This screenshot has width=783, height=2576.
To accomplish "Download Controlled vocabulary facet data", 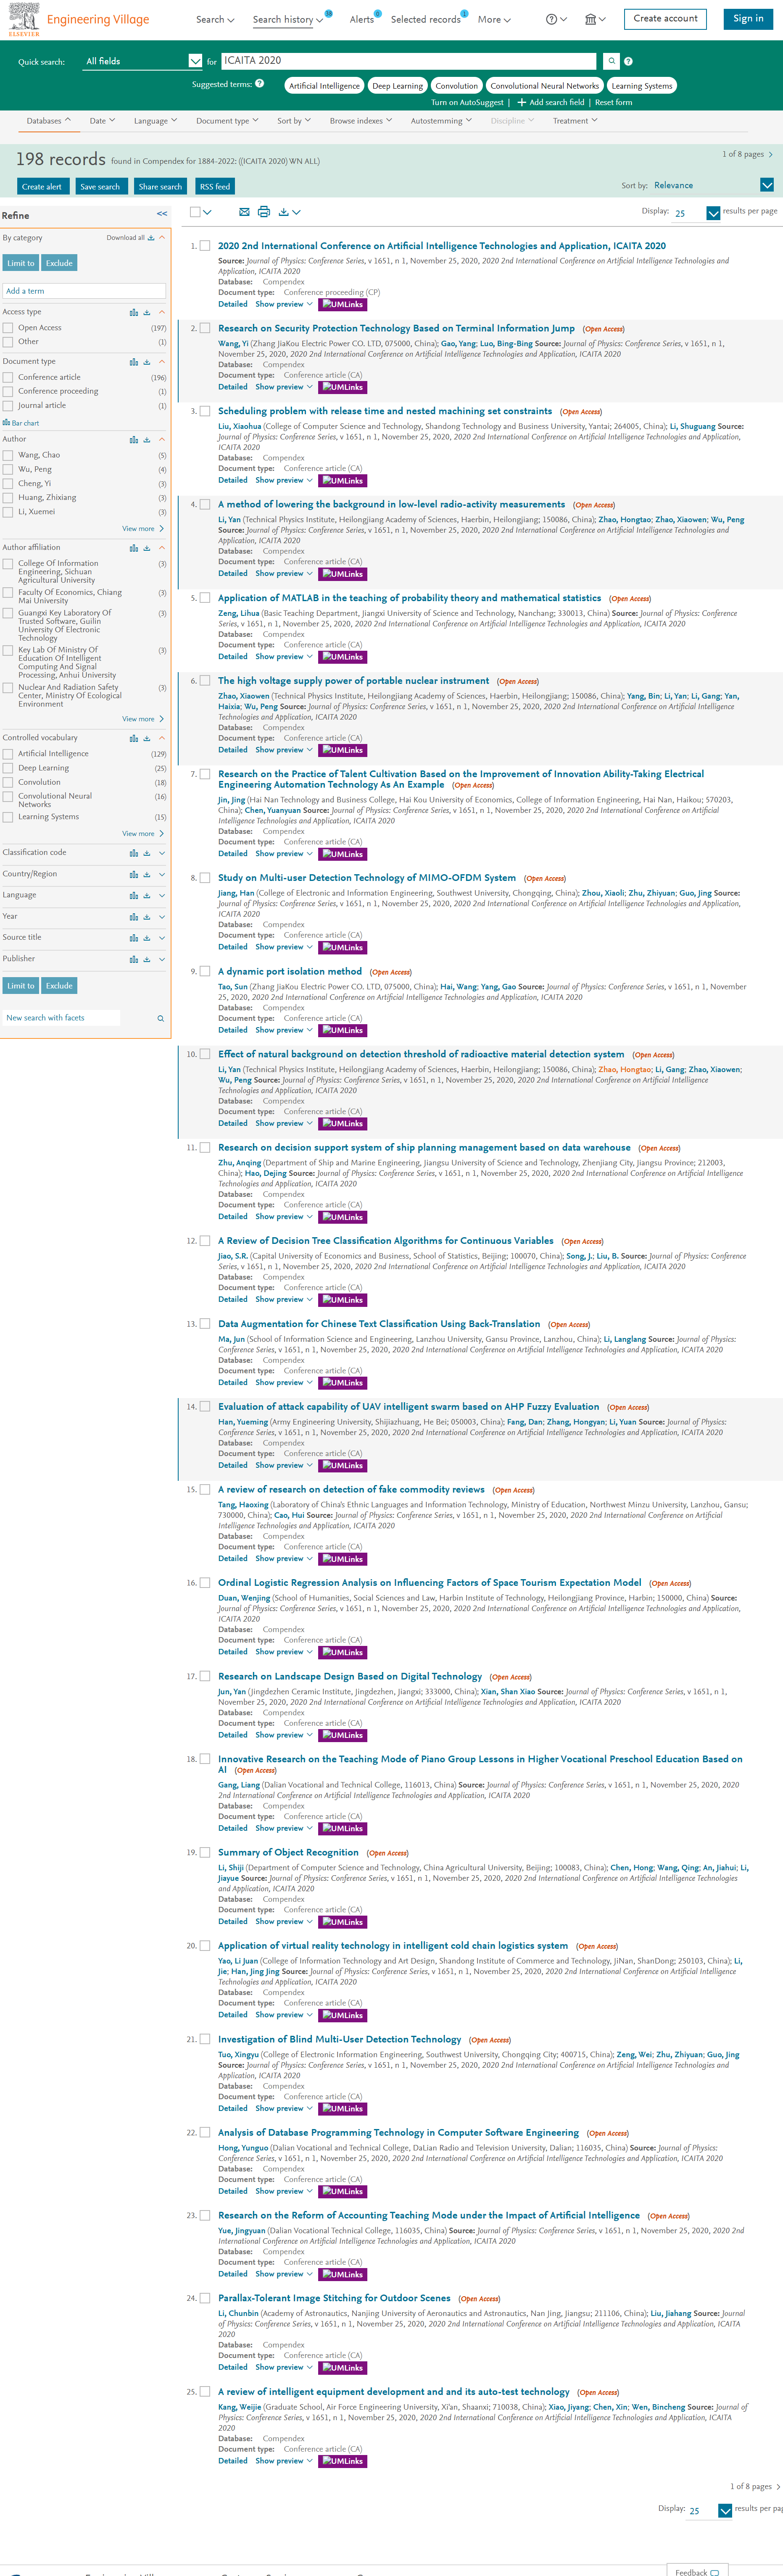I will tap(147, 738).
